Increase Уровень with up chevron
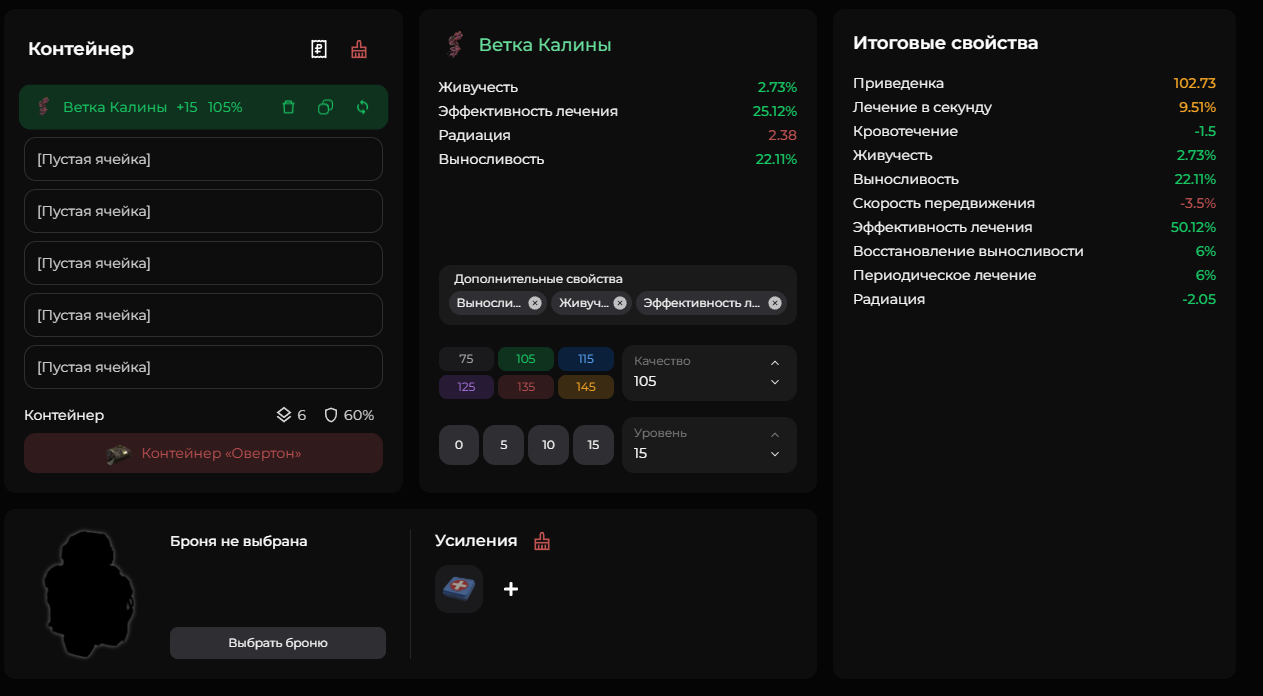Viewport: 1263px width, 696px height. (x=775, y=435)
